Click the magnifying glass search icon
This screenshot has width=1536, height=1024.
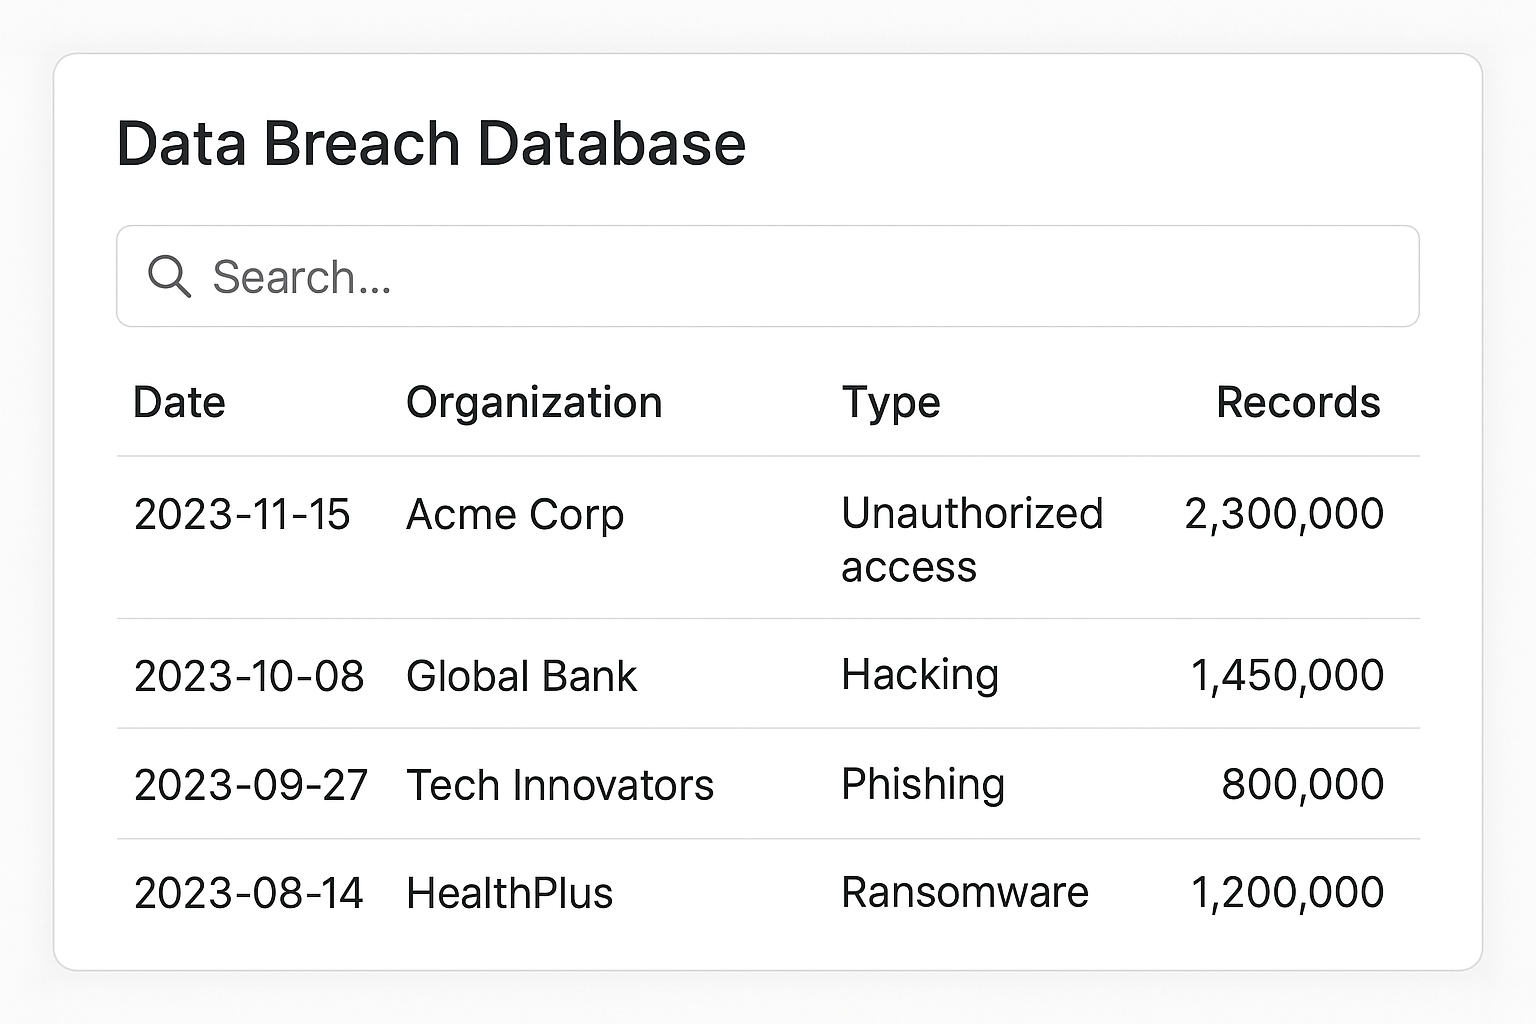click(170, 275)
